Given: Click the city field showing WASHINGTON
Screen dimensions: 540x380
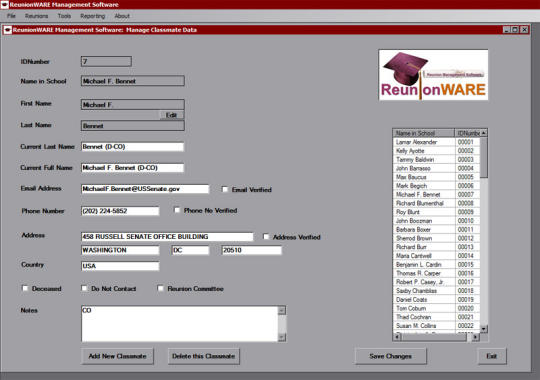Looking at the screenshot, I should tap(120, 250).
